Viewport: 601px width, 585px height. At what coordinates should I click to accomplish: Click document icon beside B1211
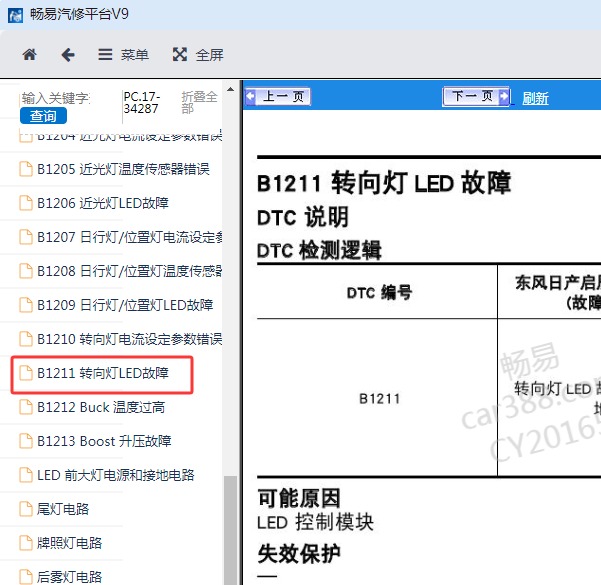coord(26,373)
